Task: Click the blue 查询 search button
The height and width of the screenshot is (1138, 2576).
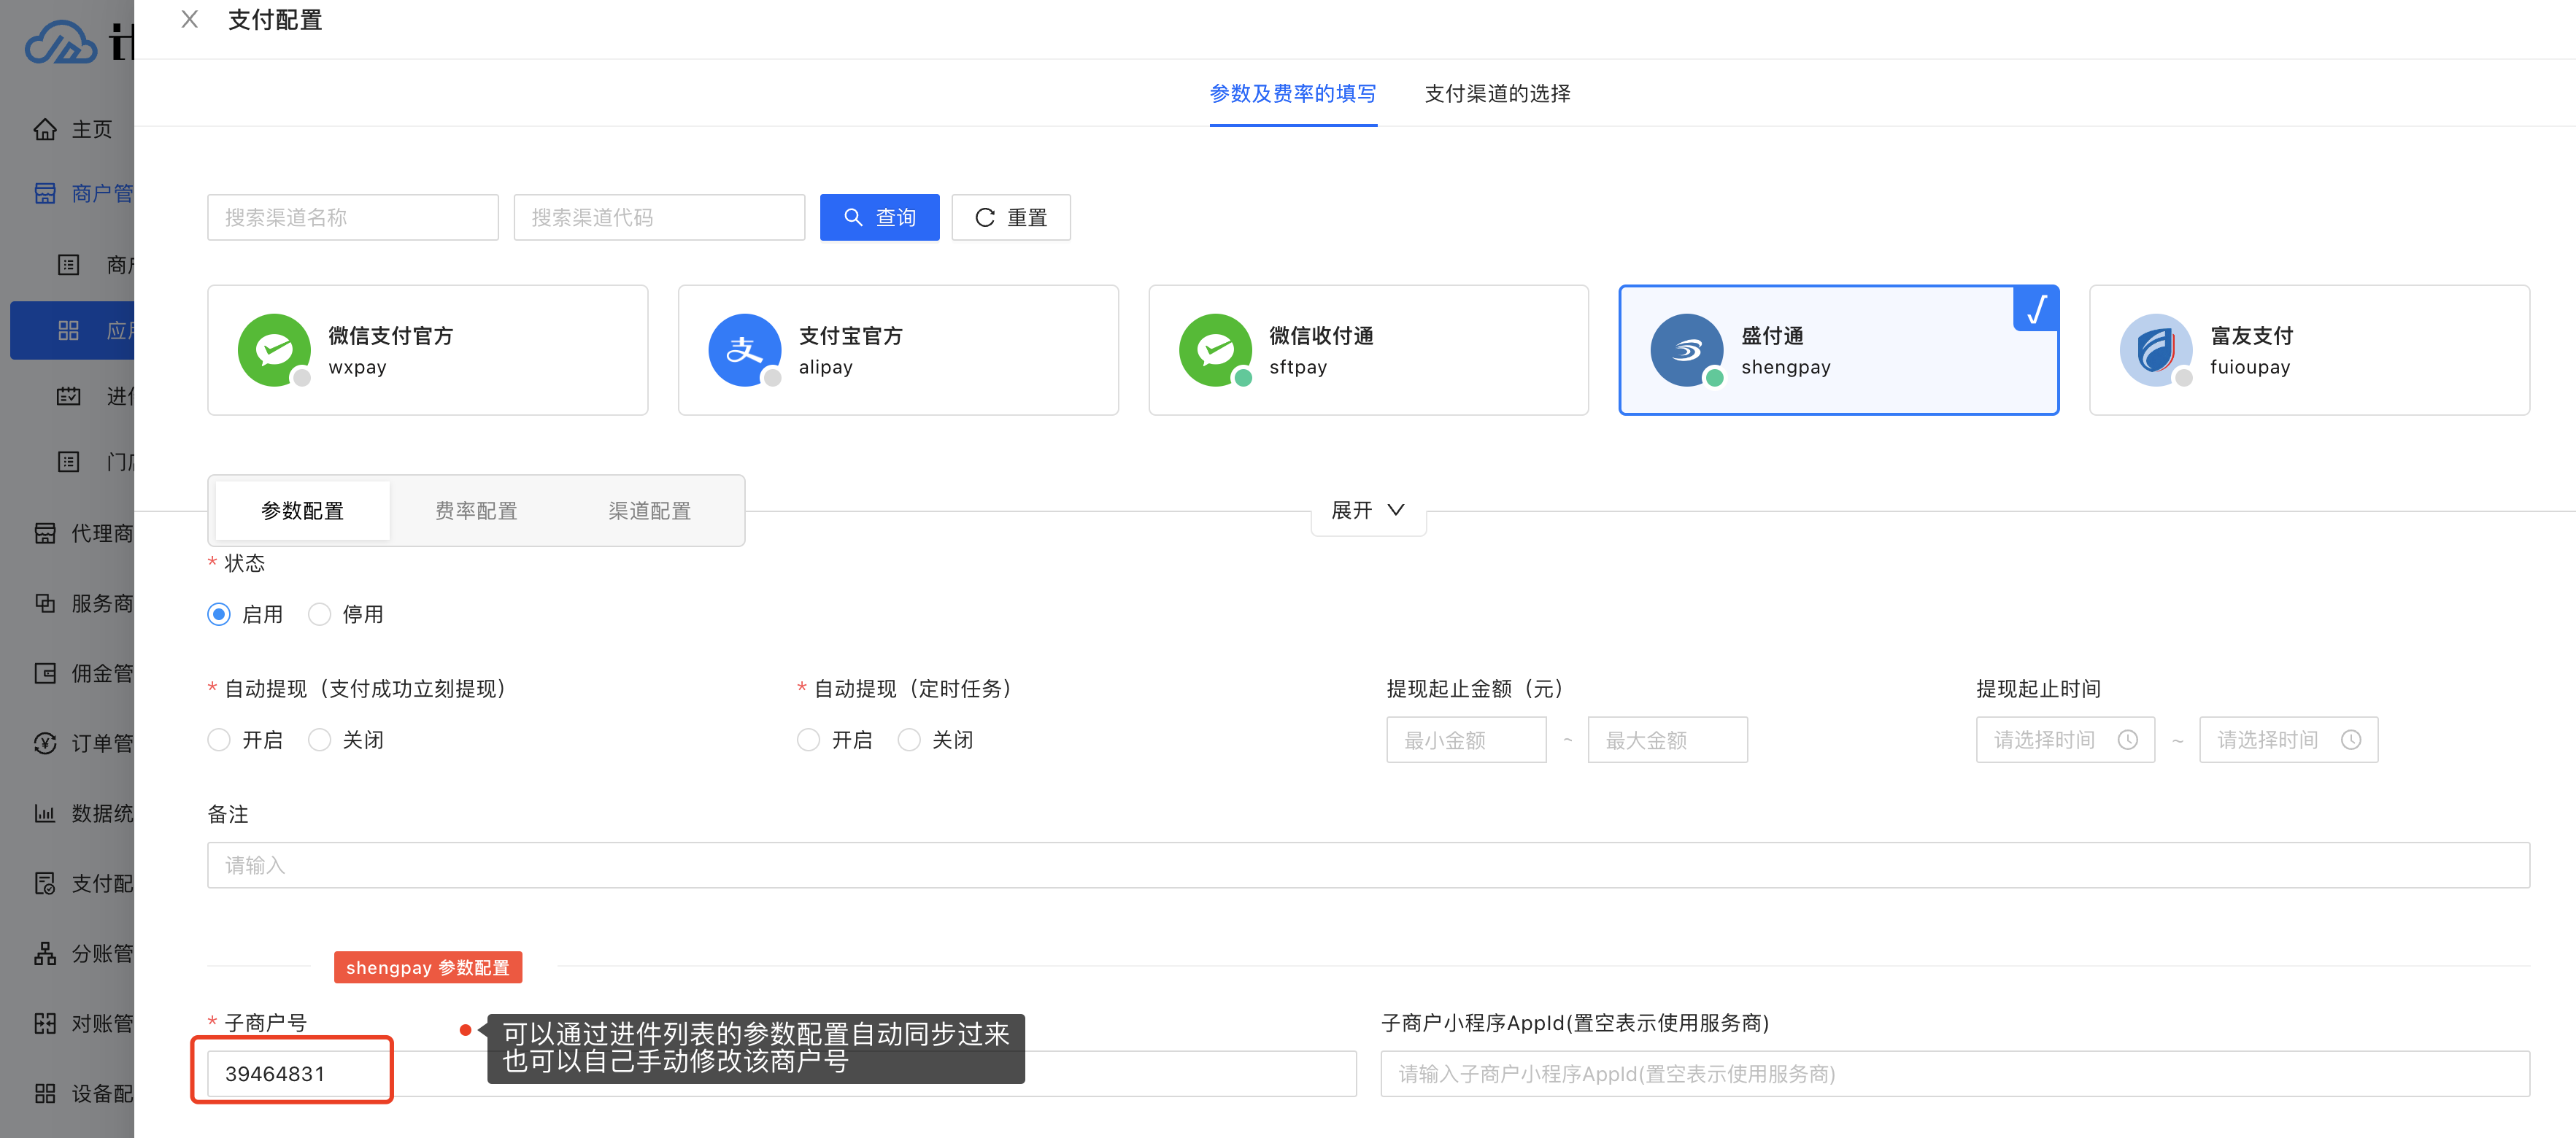Action: tap(879, 217)
